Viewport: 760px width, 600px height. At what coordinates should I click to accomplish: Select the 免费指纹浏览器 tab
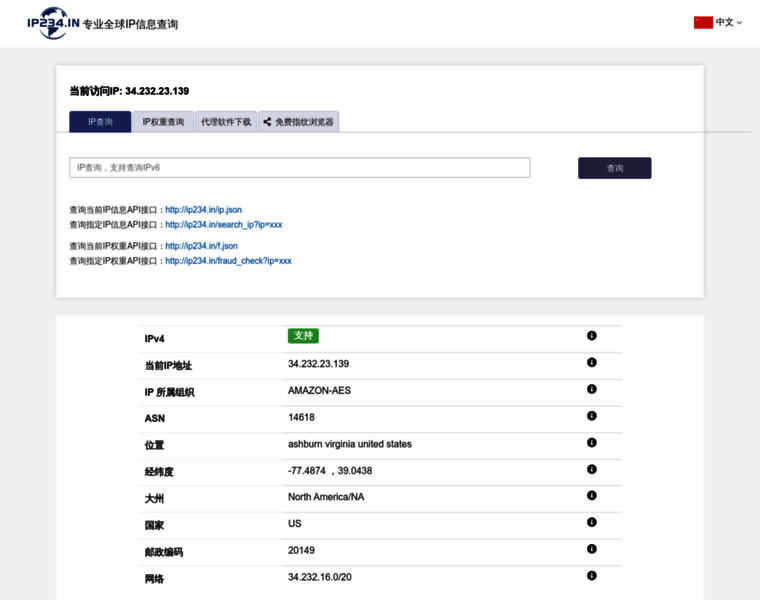[299, 122]
